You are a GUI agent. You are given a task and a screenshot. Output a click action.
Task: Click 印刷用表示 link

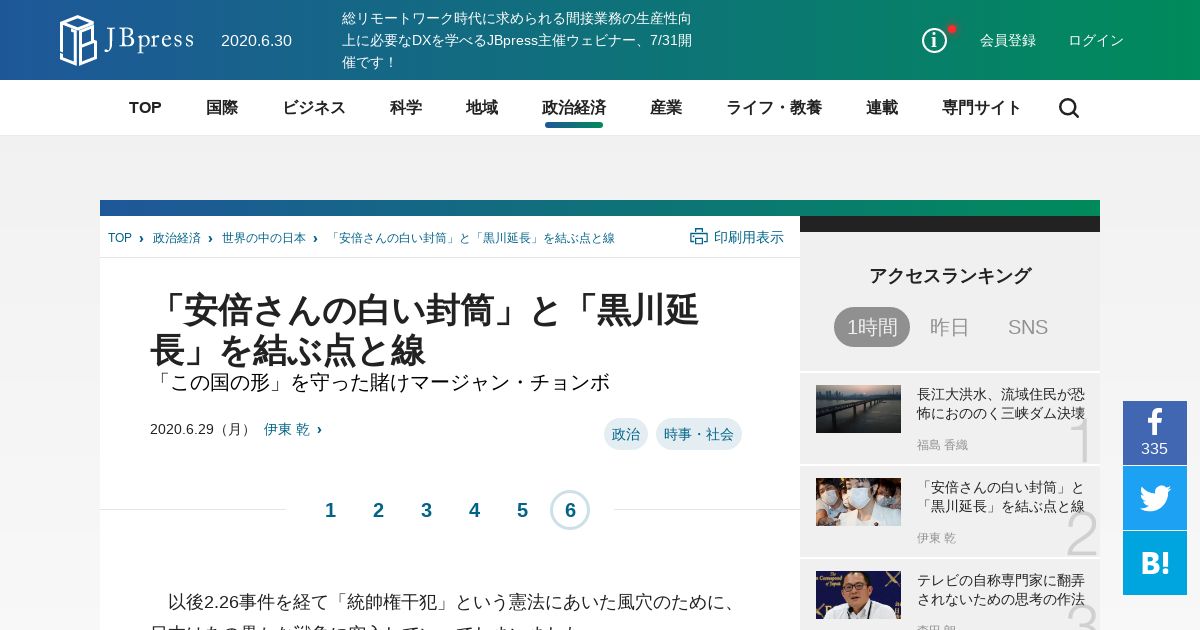(749, 237)
